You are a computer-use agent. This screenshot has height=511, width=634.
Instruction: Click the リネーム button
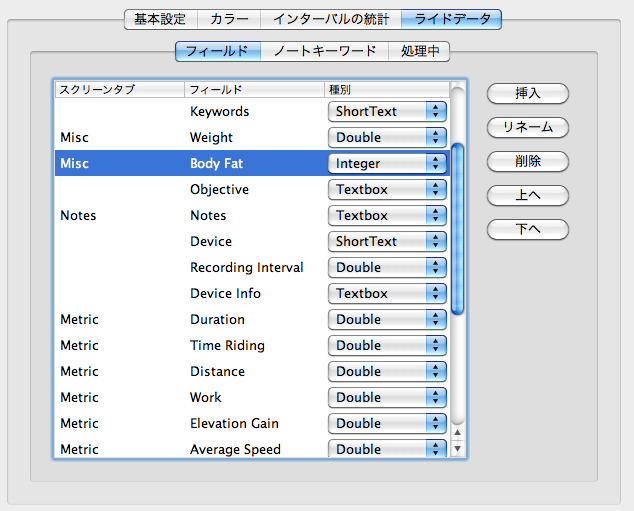coord(528,127)
